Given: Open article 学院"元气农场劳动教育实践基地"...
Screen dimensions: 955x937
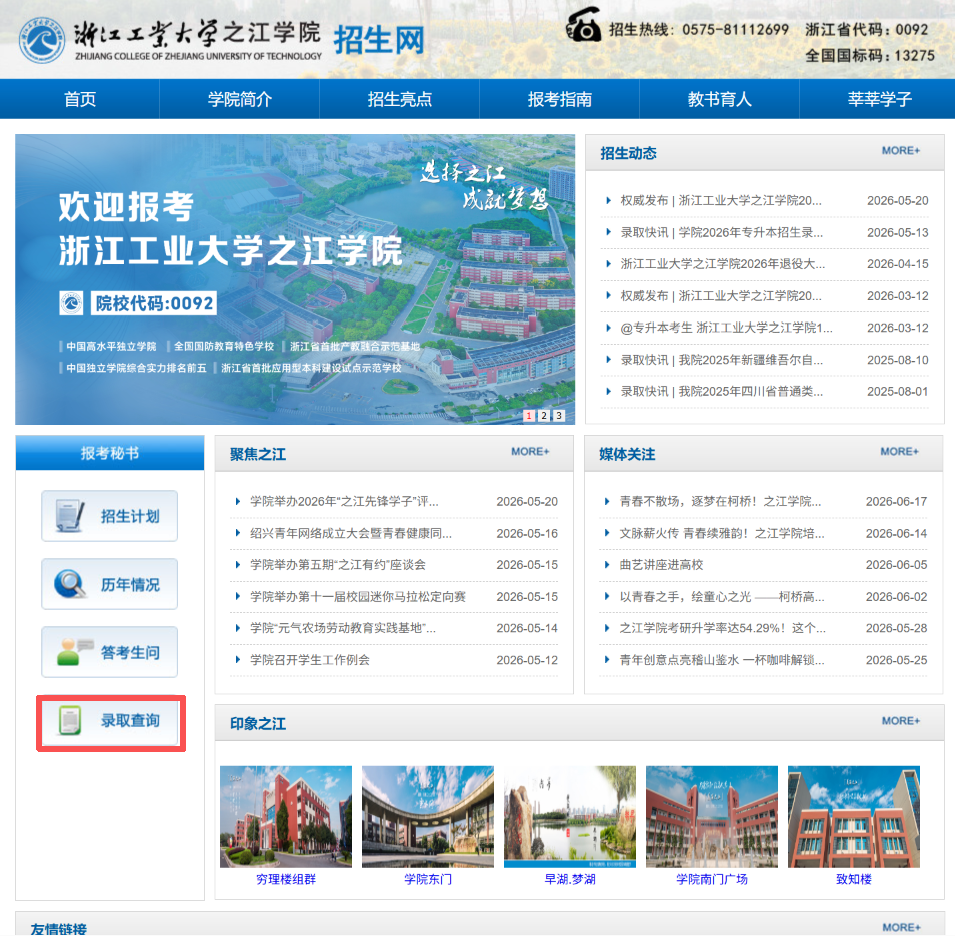Looking at the screenshot, I should tap(343, 628).
